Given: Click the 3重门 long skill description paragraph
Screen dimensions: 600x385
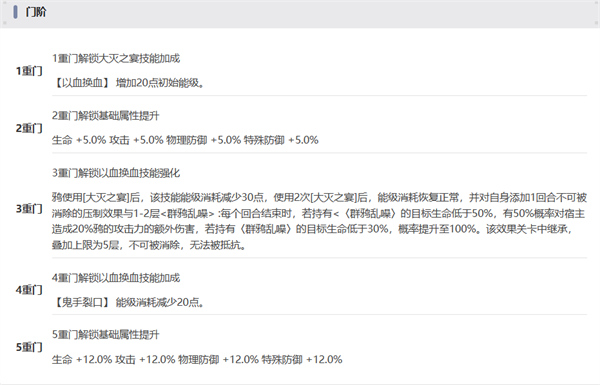Looking at the screenshot, I should click(319, 221).
